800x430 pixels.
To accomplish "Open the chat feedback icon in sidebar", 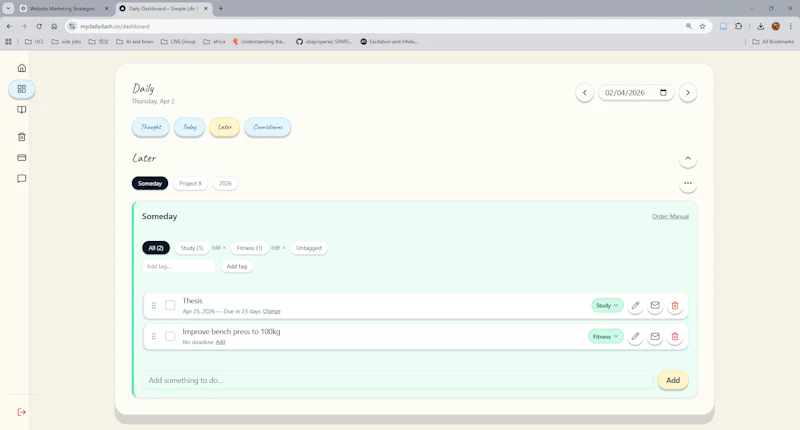I will pos(21,179).
